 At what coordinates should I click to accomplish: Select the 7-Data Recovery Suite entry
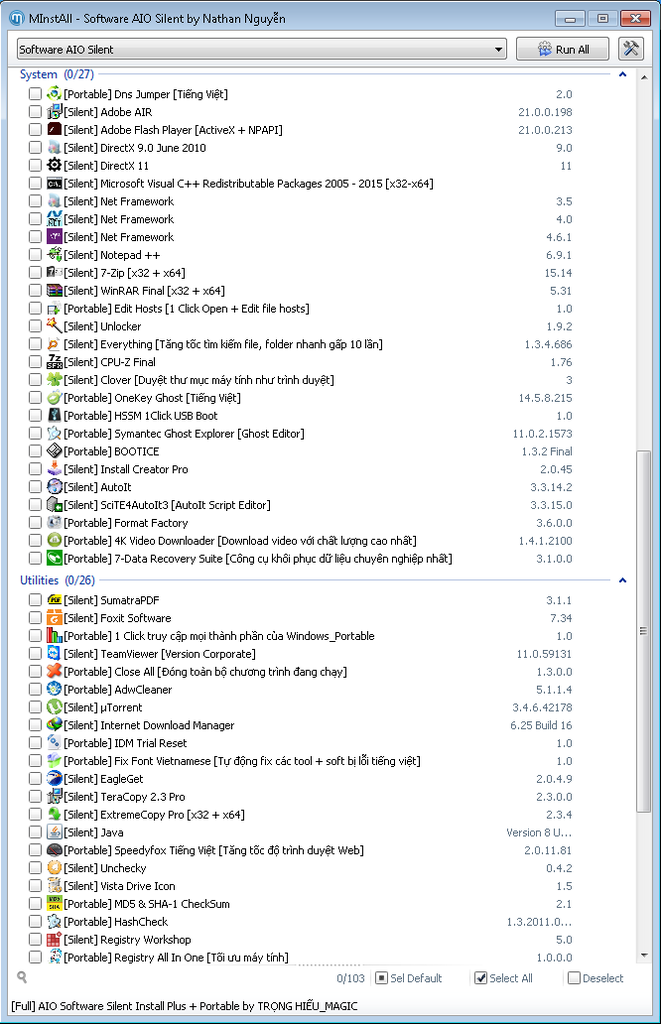pyautogui.click(x=300, y=558)
